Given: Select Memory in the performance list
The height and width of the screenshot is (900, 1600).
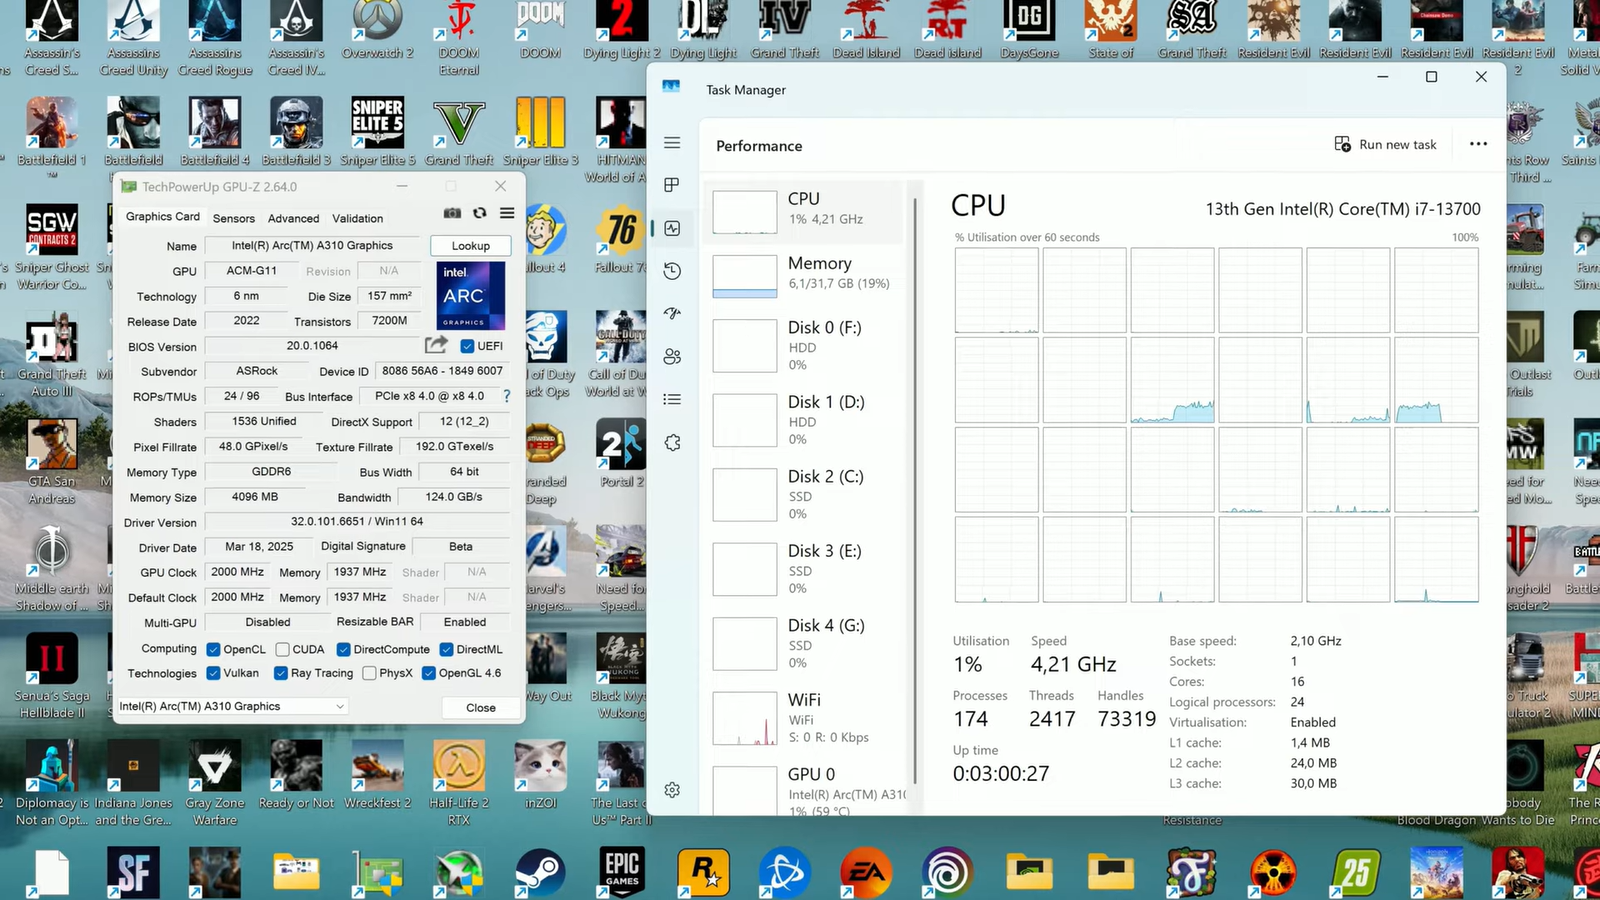Looking at the screenshot, I should point(804,273).
